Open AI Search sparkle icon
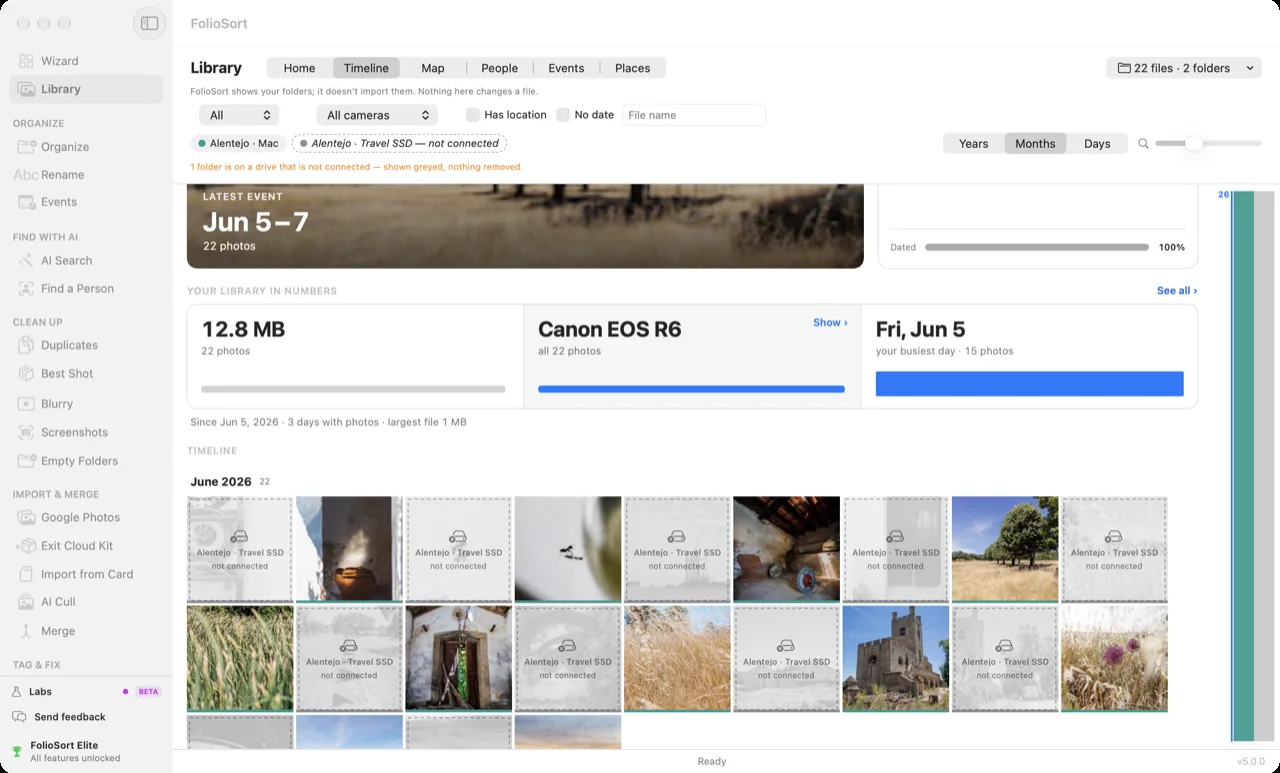The image size is (1280, 773). point(26,260)
